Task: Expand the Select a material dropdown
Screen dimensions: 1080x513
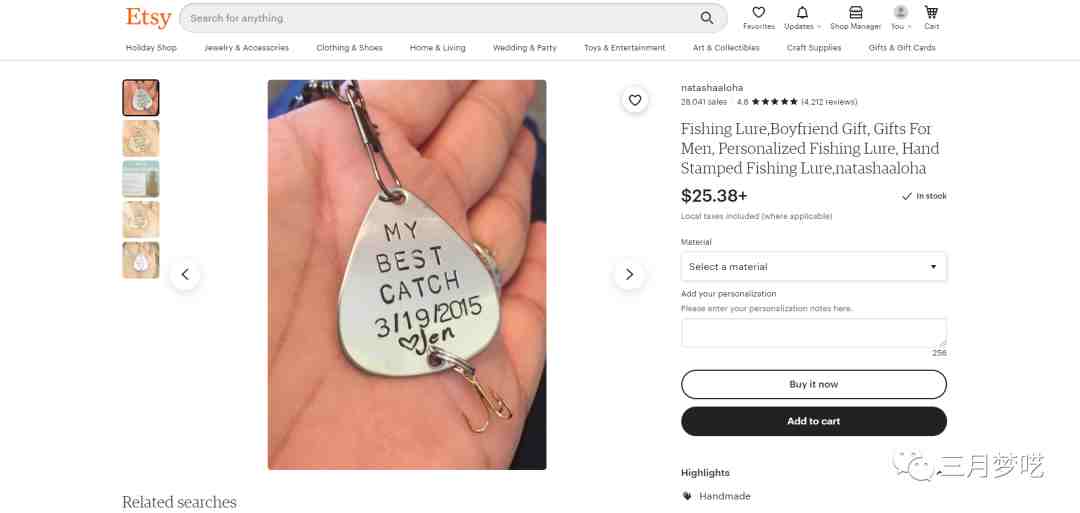Action: [x=813, y=266]
